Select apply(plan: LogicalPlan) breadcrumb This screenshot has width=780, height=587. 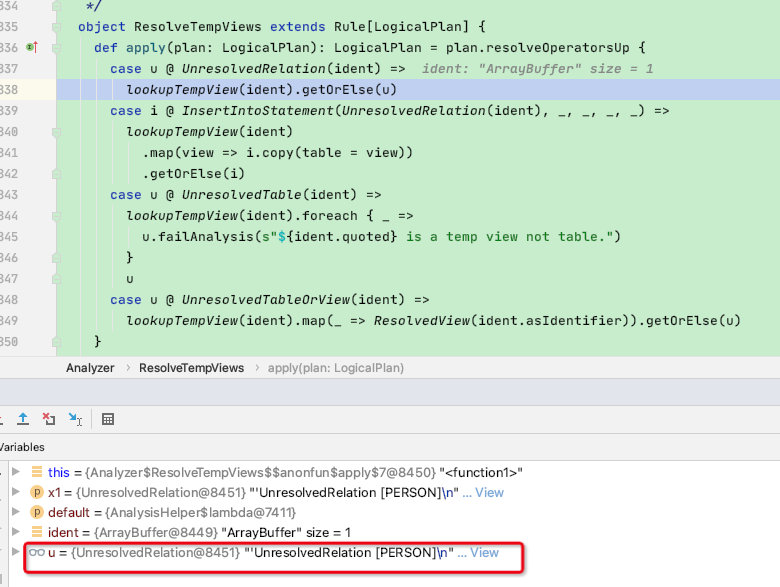[336, 368]
